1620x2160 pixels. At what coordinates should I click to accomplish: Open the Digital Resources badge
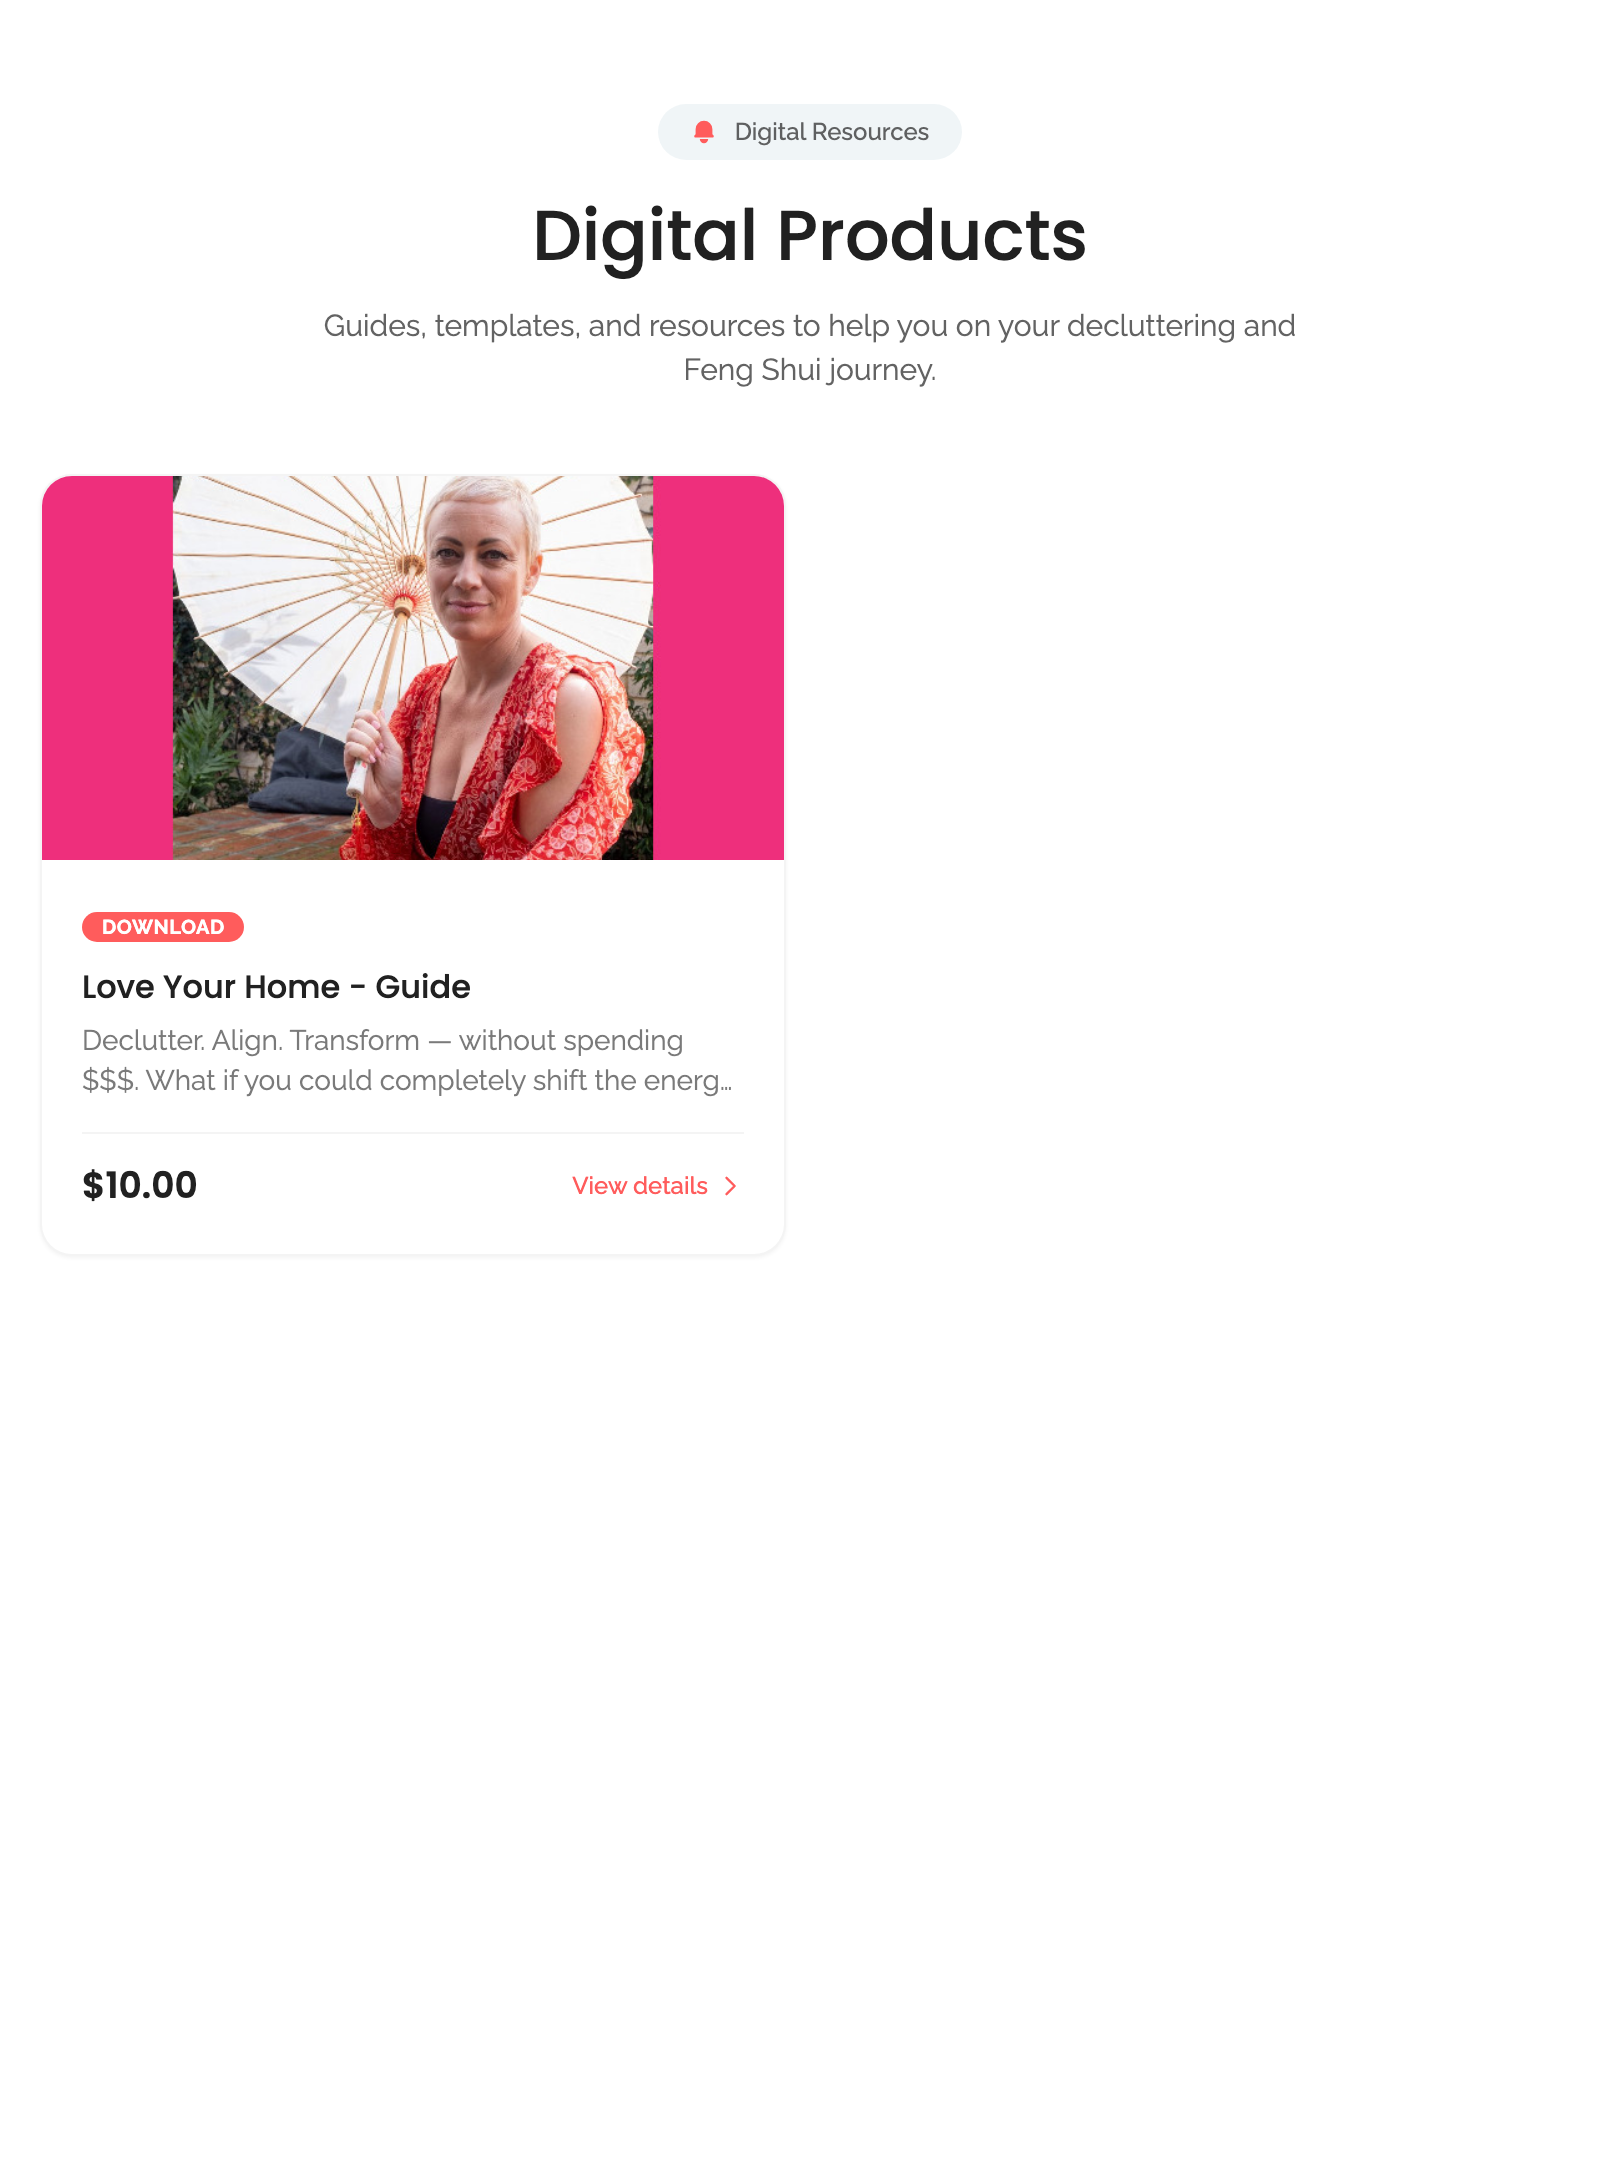(810, 131)
